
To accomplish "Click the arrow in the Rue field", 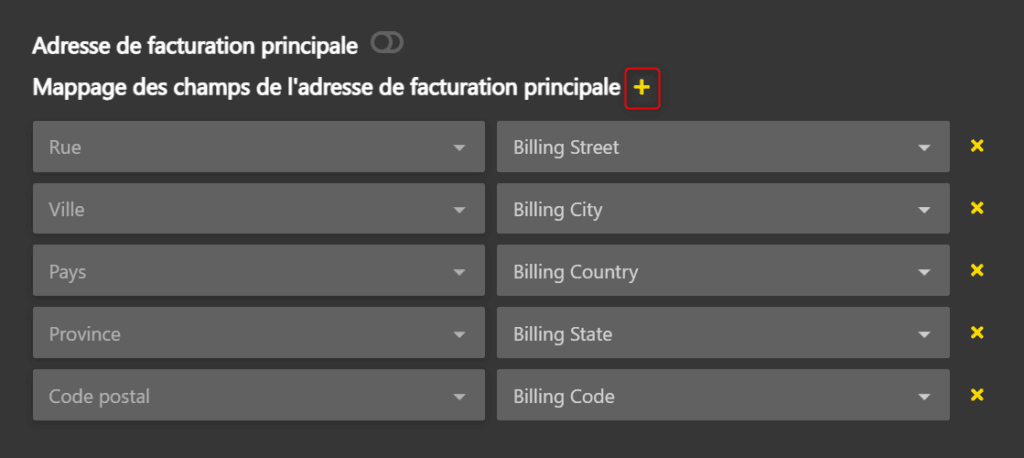I will pos(459,148).
